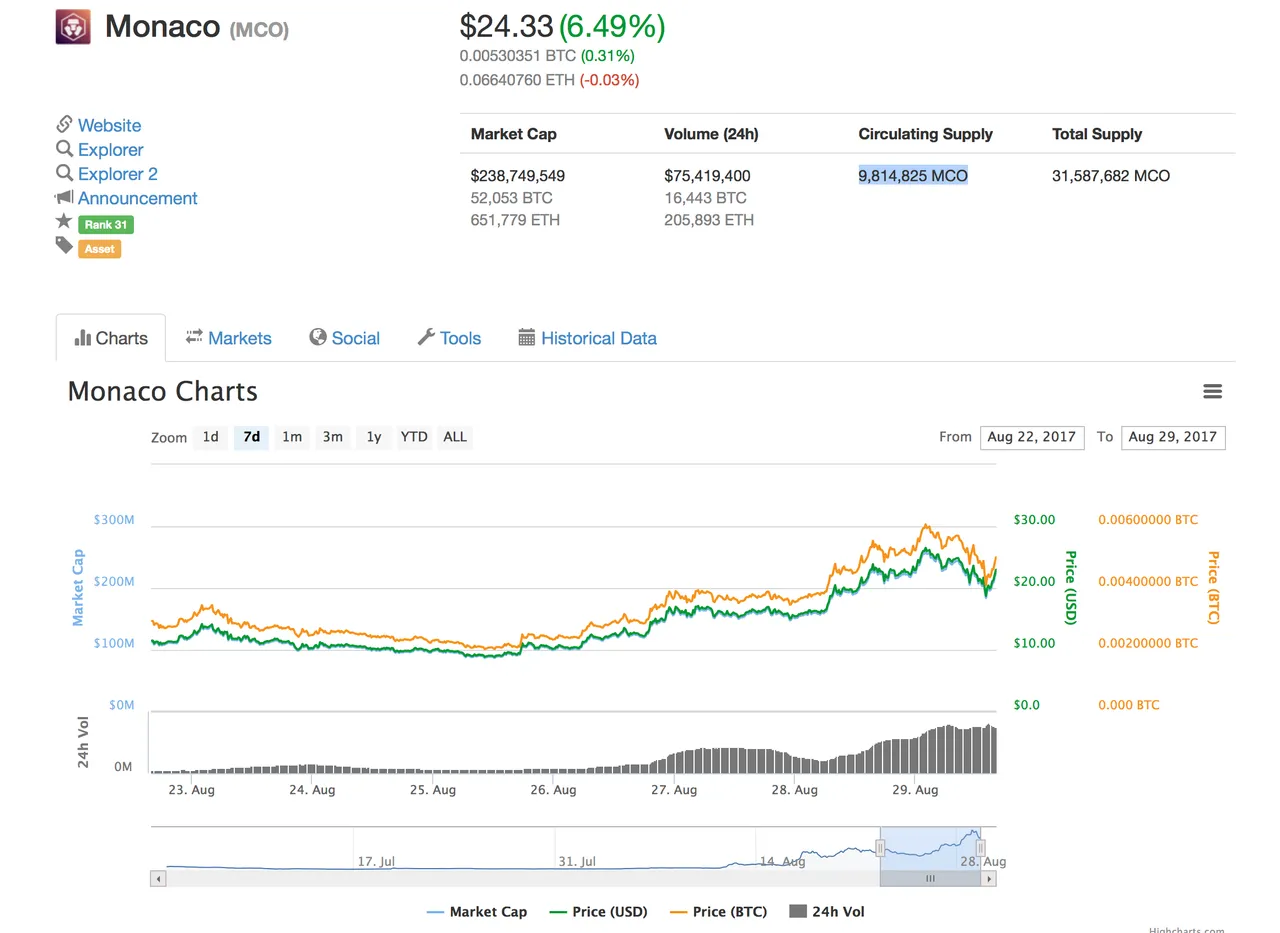This screenshot has width=1280, height=933.
Task: Click the magnifier icon beside Explorer 2
Action: [64, 173]
